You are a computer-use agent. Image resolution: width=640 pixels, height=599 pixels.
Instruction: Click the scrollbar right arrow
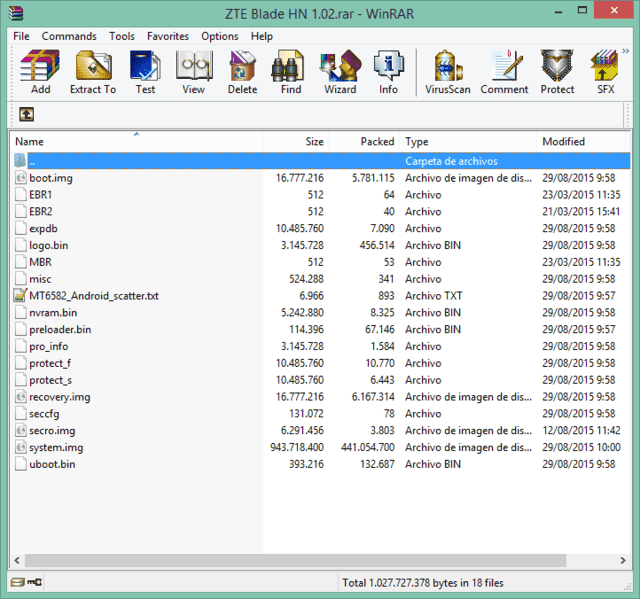tap(623, 560)
